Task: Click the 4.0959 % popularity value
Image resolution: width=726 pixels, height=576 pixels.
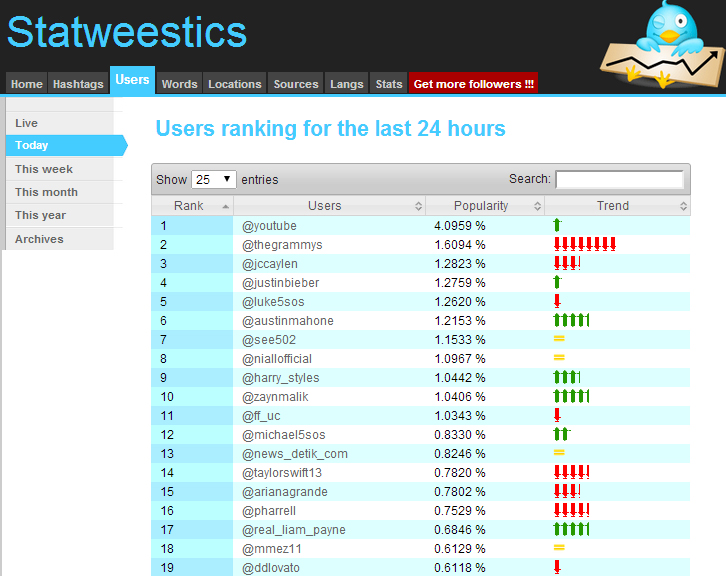Action: pos(460,225)
